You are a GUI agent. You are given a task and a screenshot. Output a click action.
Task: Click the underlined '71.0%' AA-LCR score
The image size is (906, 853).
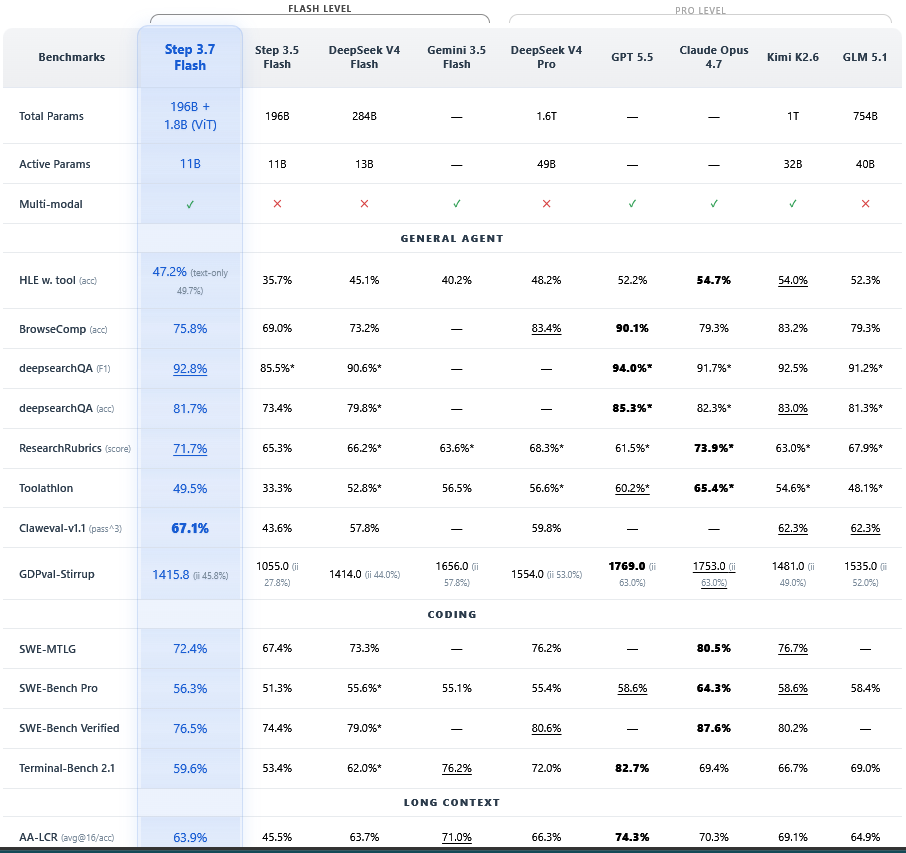(456, 837)
